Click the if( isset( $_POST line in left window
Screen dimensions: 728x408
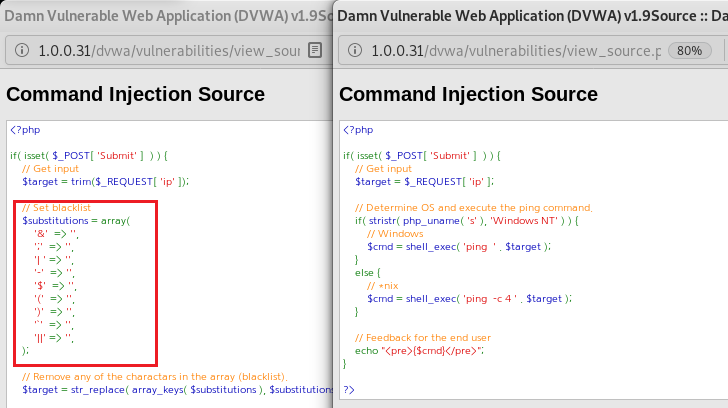point(89,155)
